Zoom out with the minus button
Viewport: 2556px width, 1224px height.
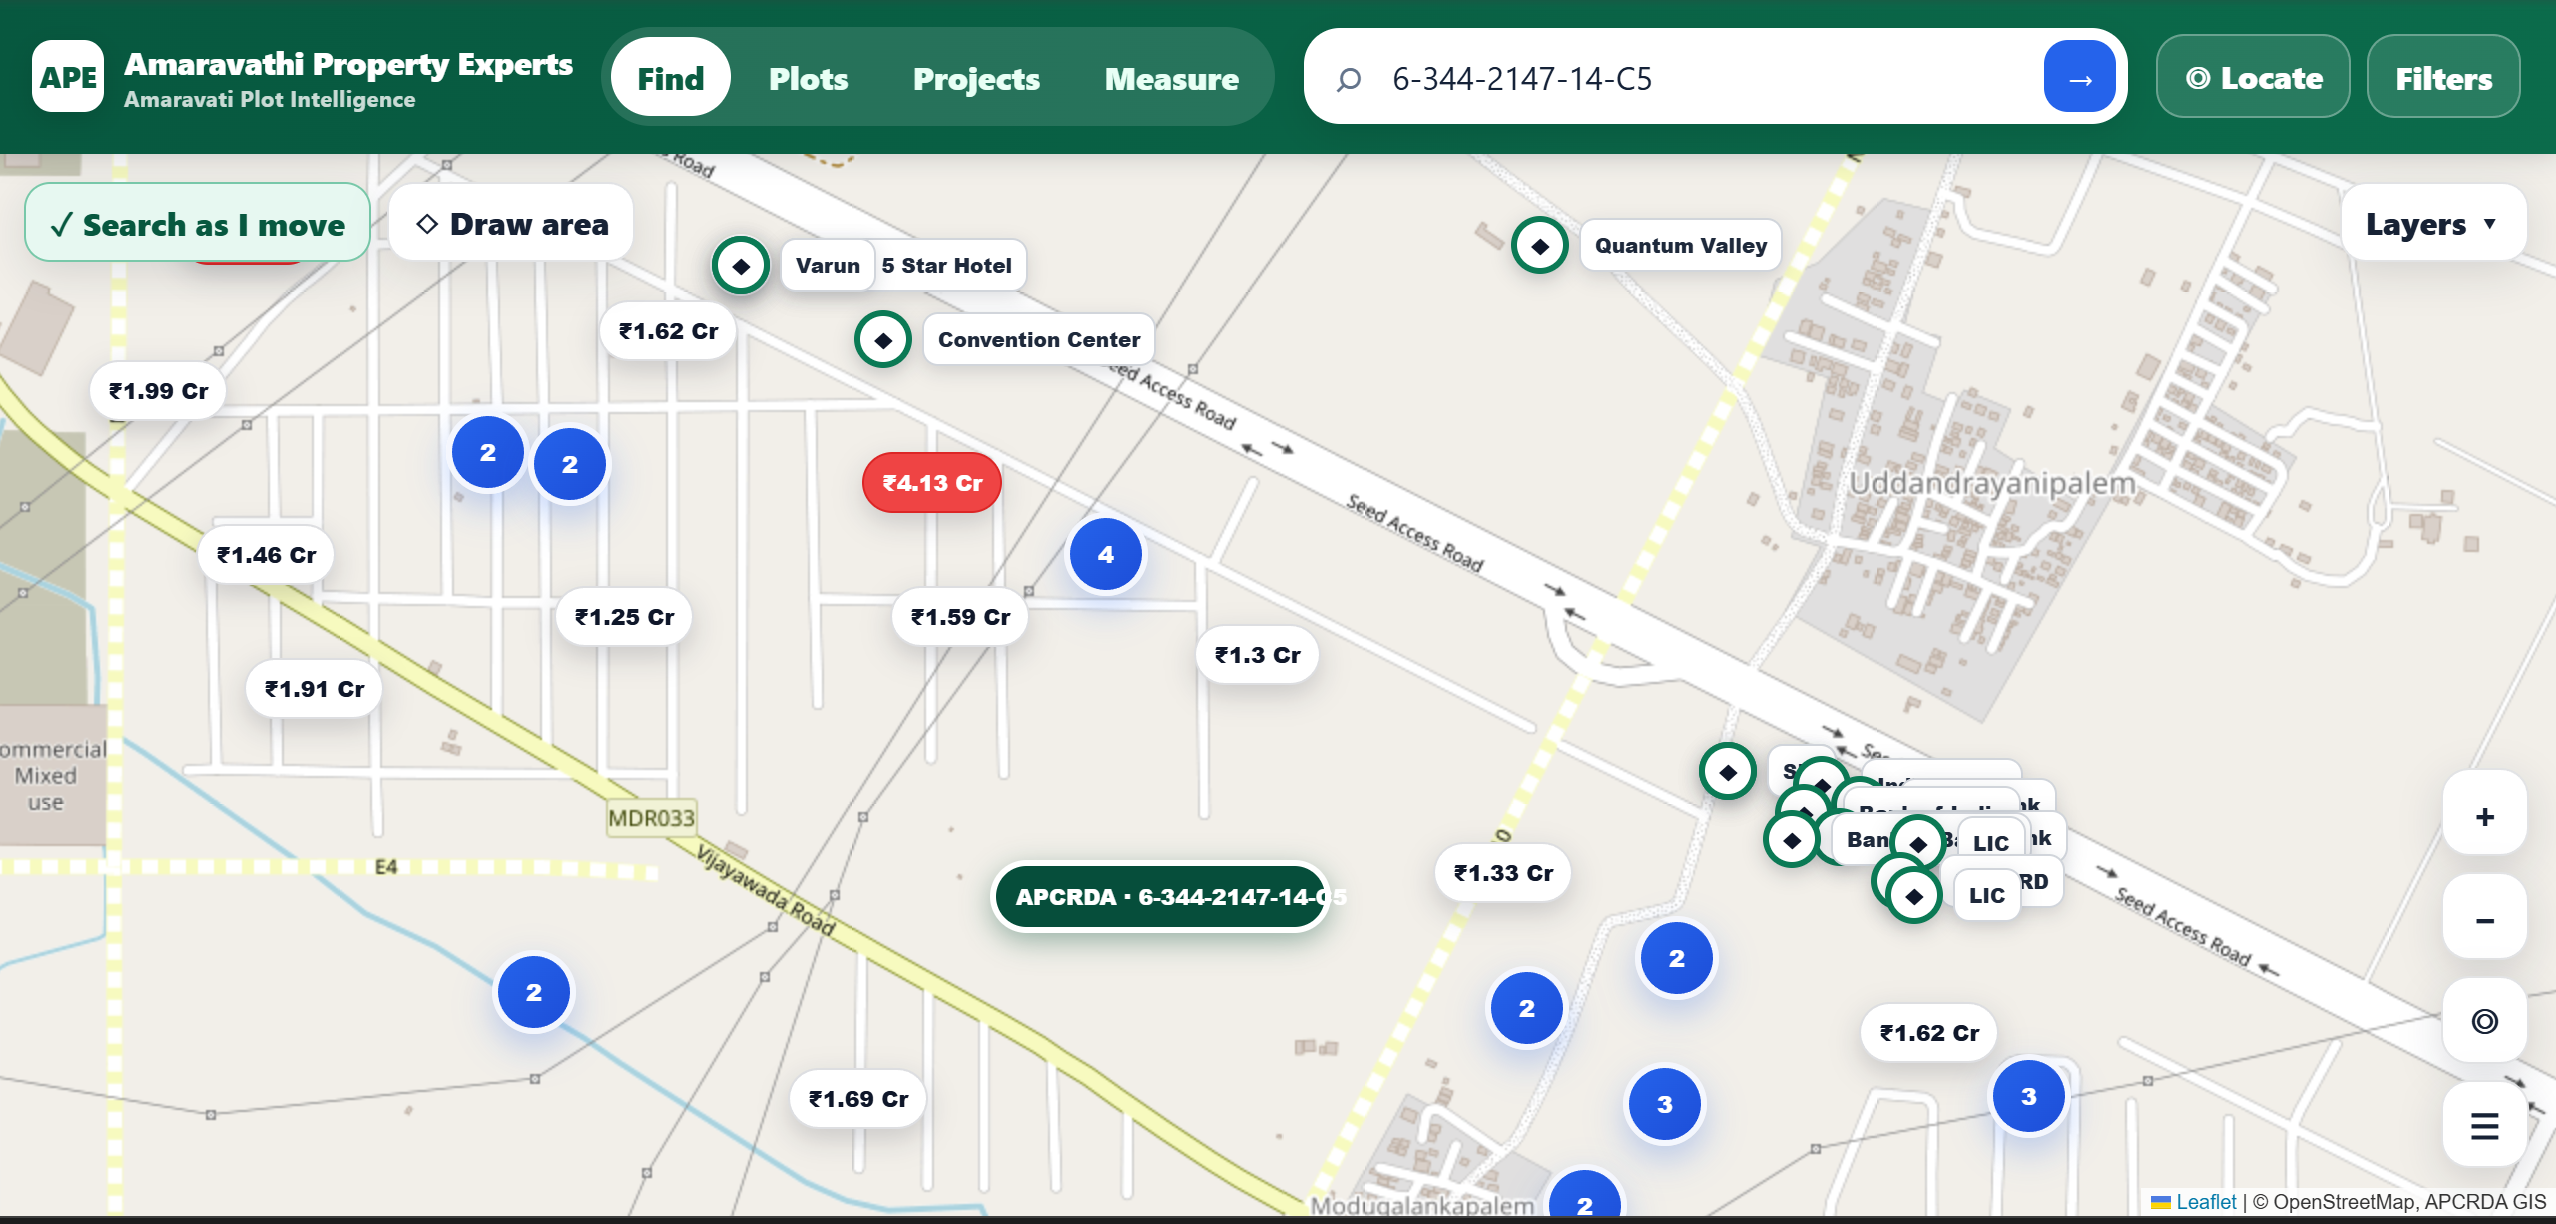(x=2484, y=920)
